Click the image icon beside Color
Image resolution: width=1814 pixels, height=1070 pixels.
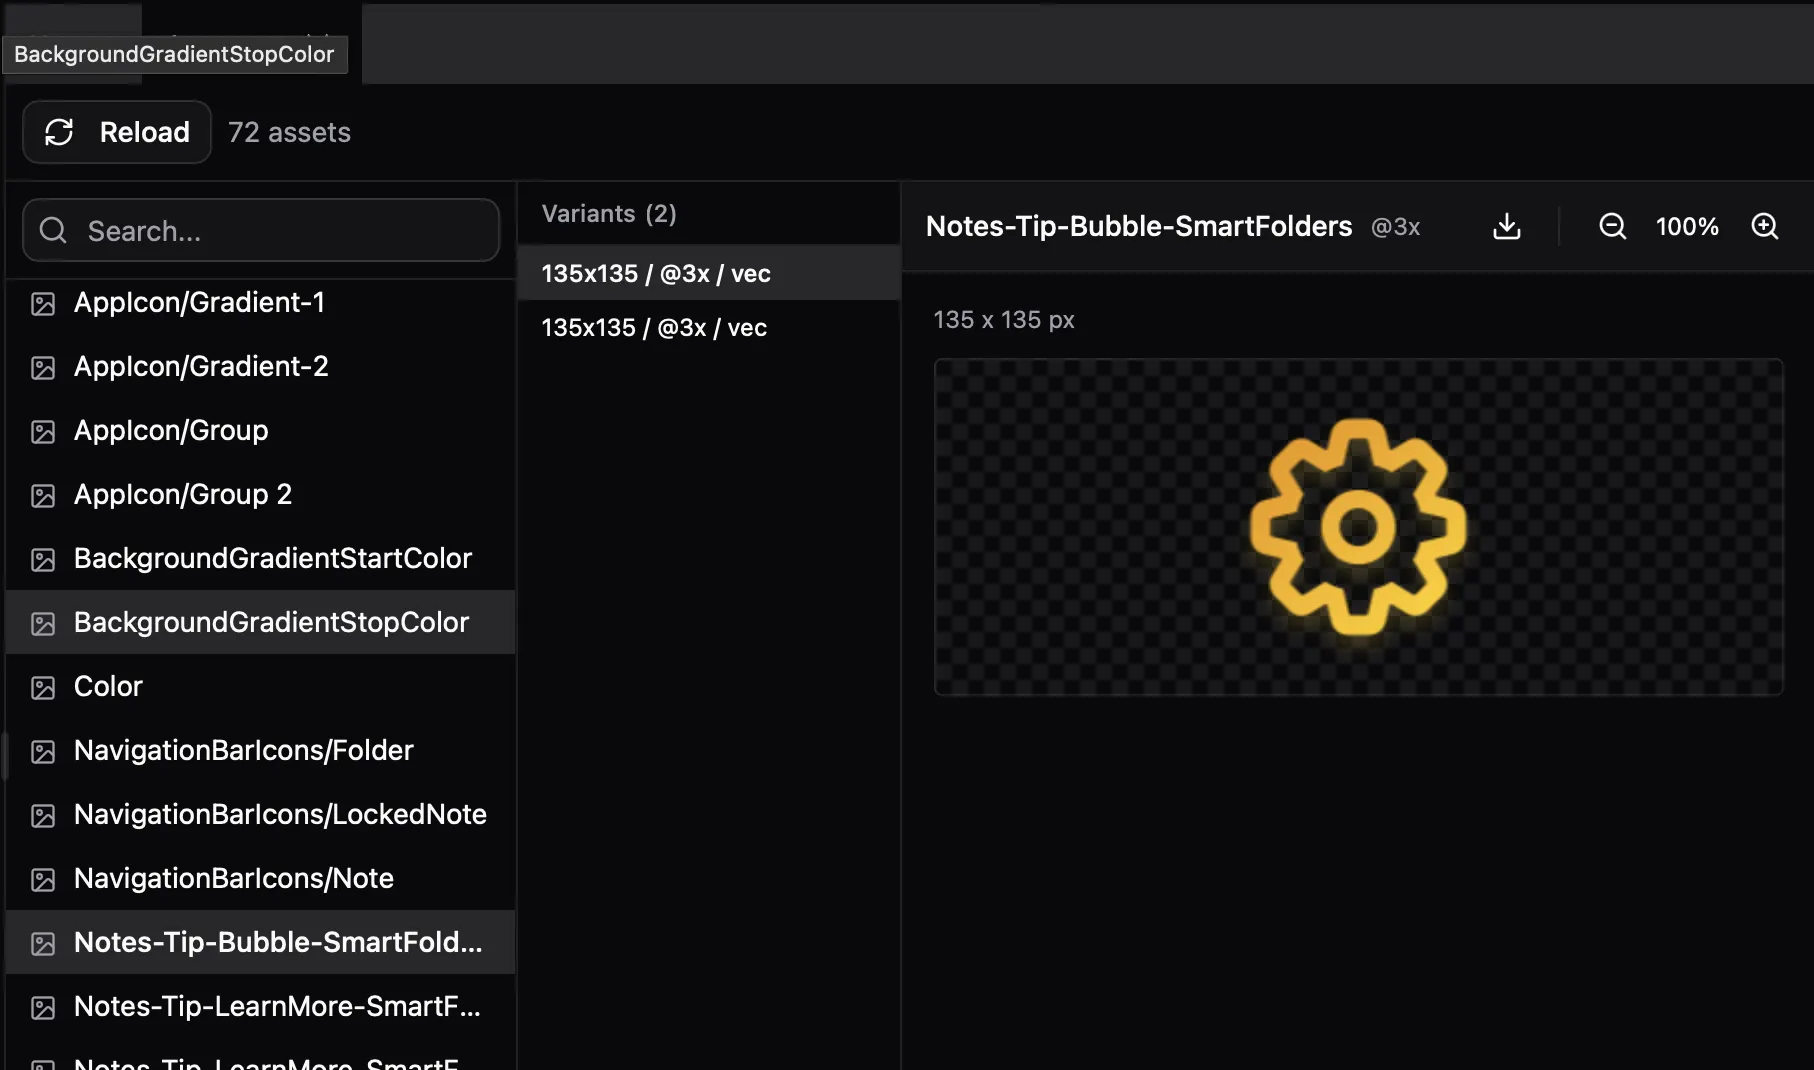pos(43,688)
